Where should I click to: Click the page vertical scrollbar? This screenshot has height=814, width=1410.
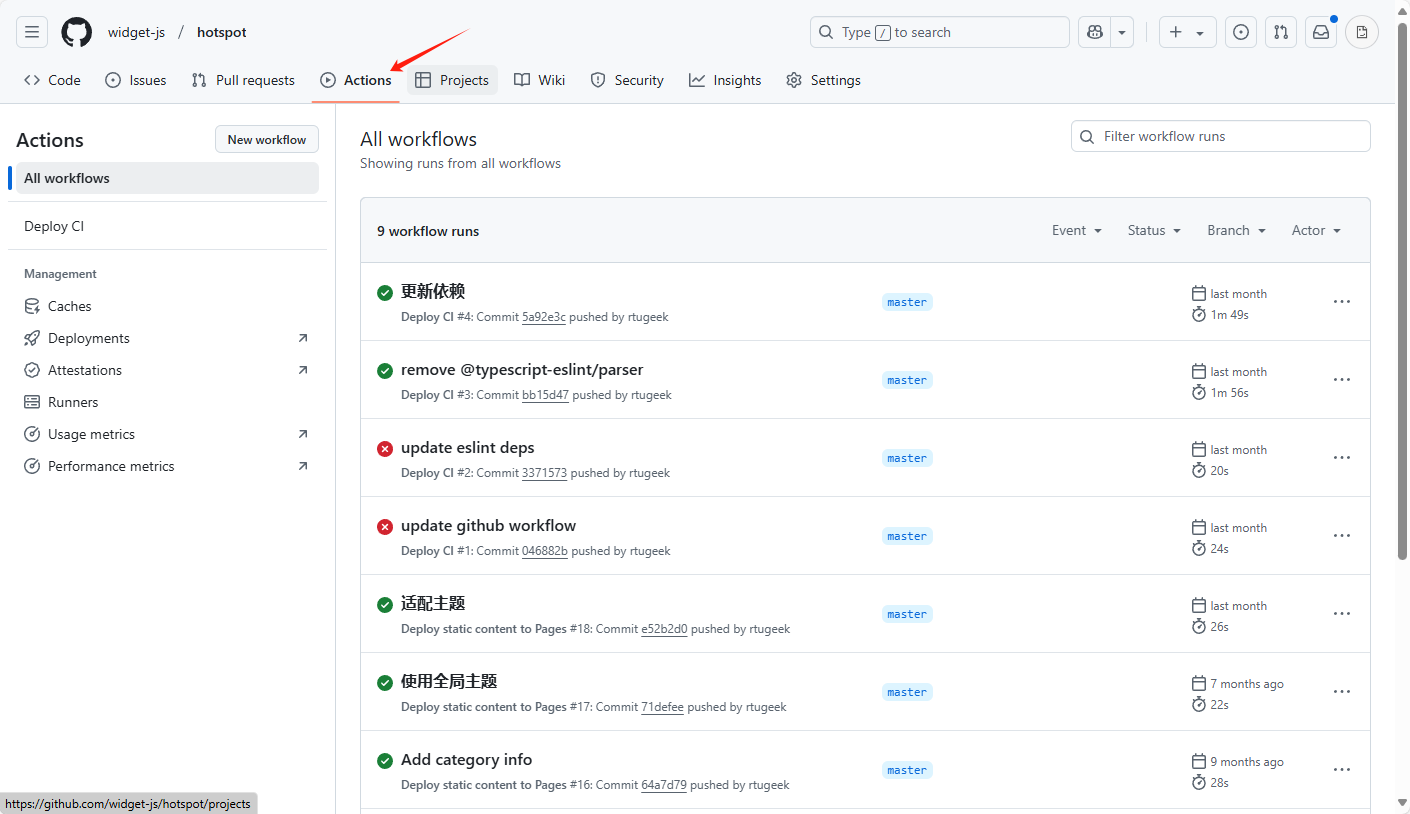click(x=1403, y=290)
